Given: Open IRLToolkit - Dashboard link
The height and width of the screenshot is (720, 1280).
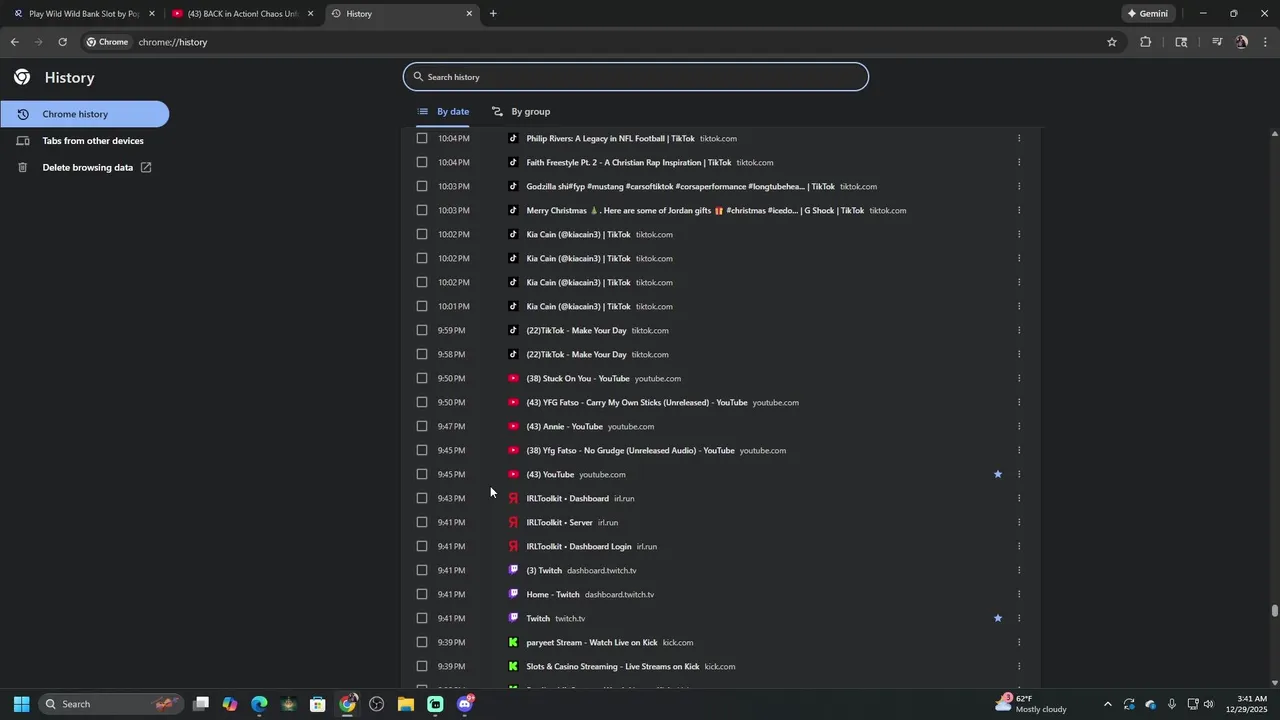Looking at the screenshot, I should coord(567,499).
